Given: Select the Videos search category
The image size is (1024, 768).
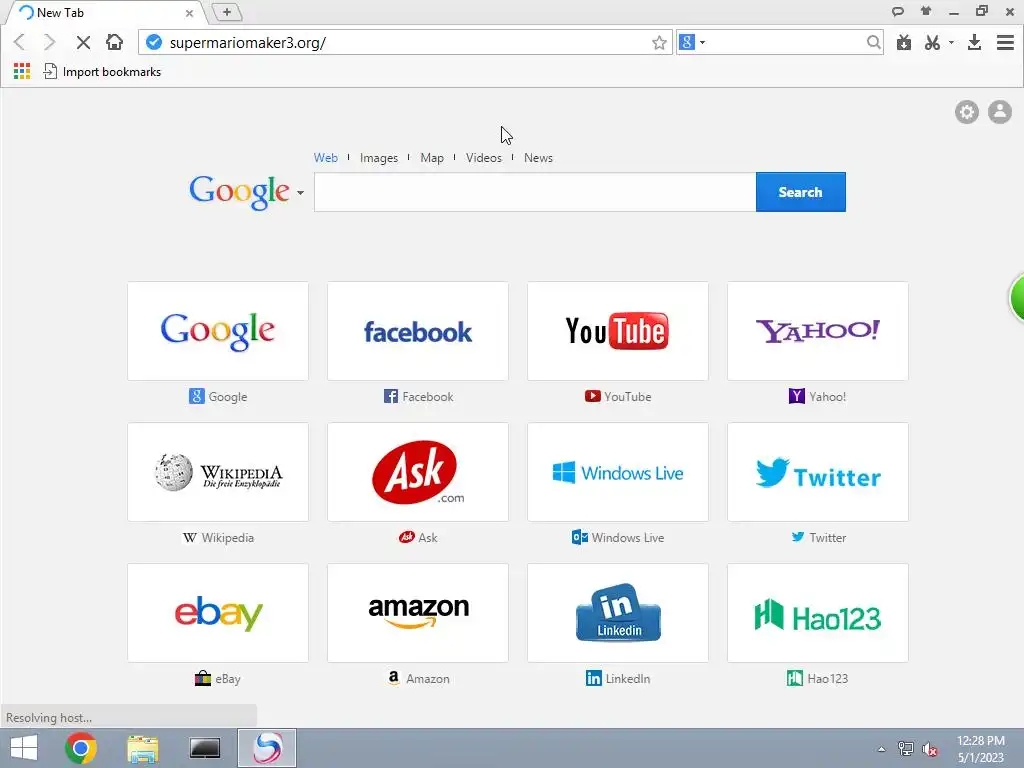Looking at the screenshot, I should (484, 157).
